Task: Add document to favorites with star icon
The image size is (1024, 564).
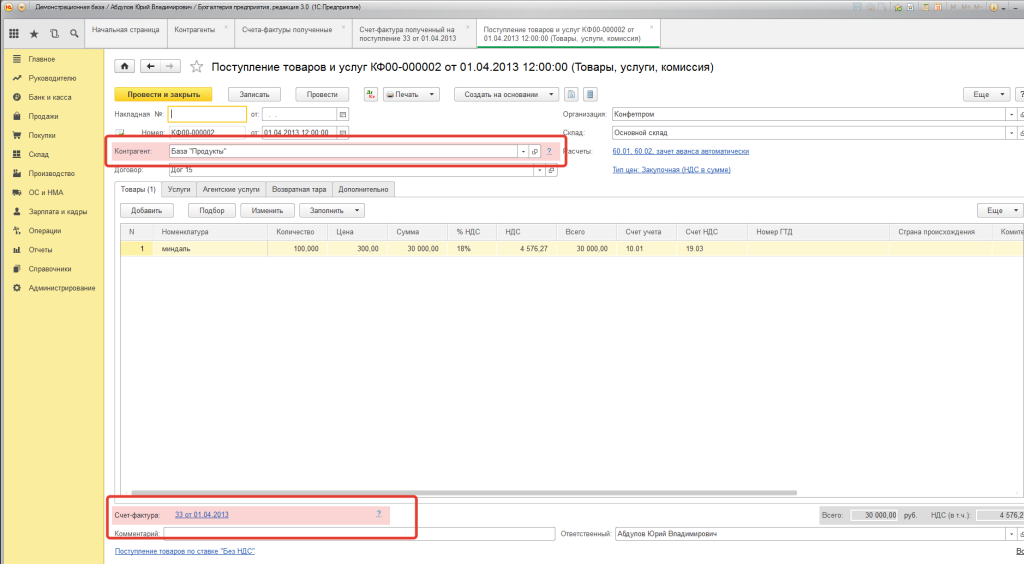Action: (197, 67)
